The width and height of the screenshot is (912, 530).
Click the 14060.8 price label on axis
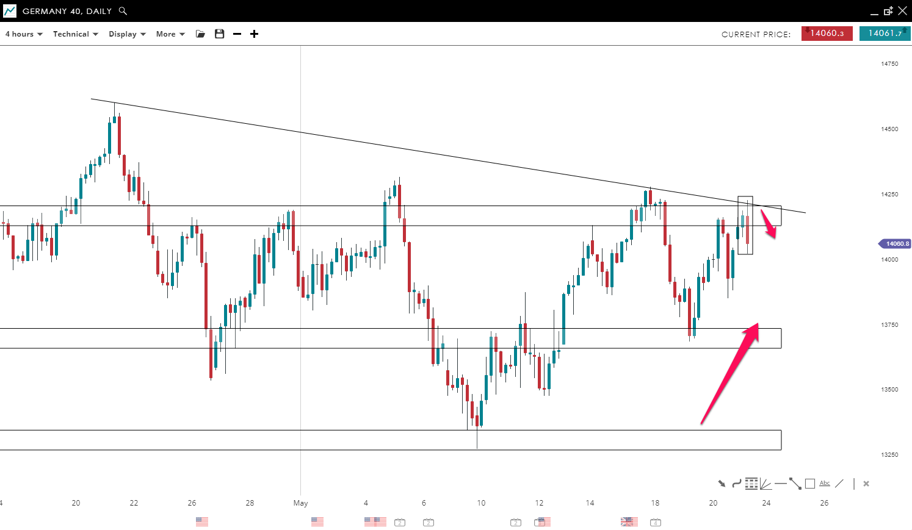[x=895, y=244]
